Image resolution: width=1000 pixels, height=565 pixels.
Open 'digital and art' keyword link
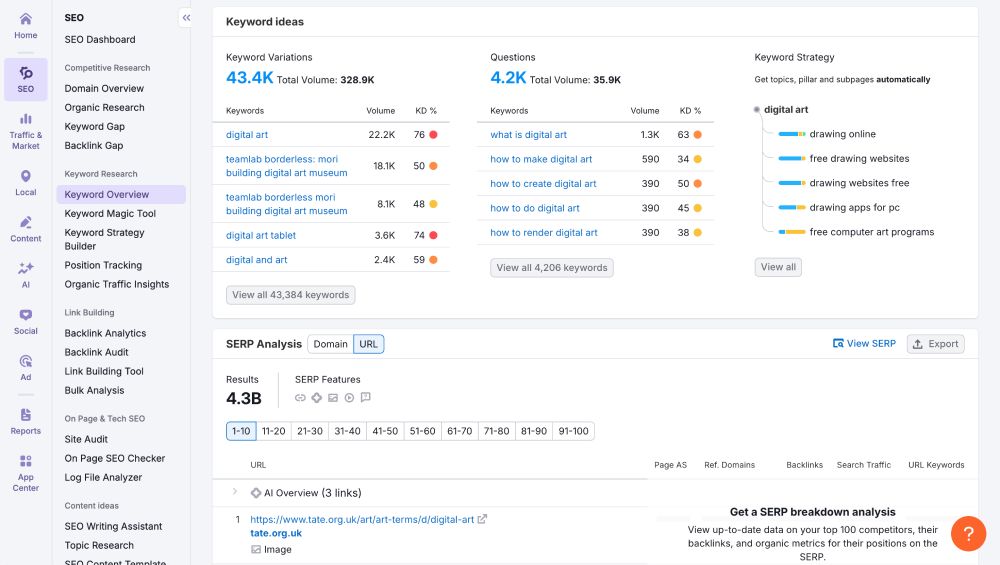[x=256, y=260]
